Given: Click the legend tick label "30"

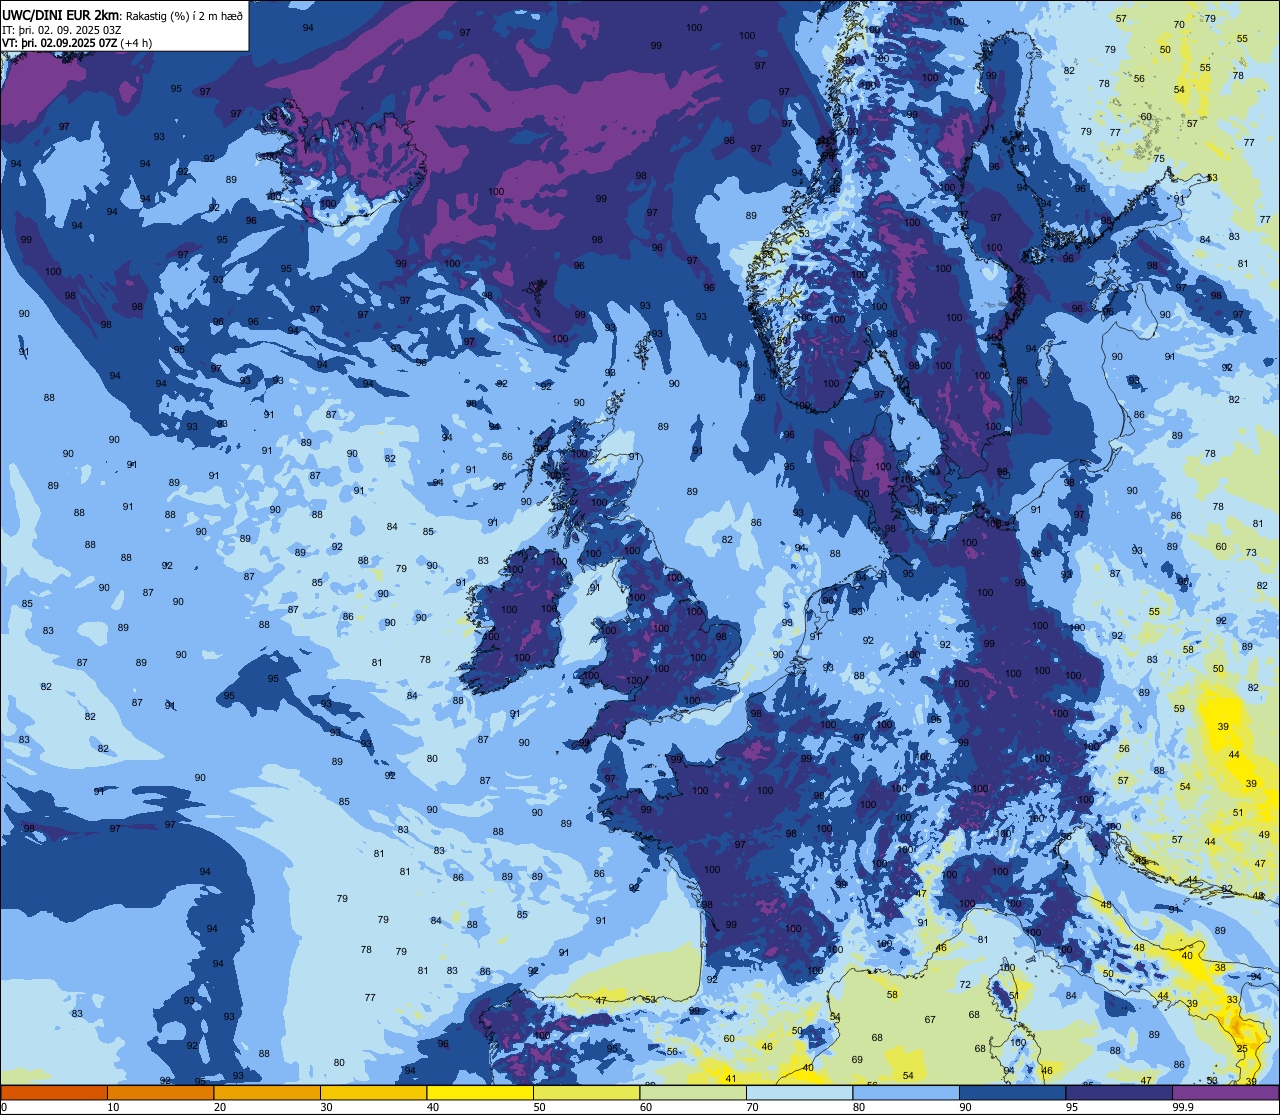Looking at the screenshot, I should click(x=326, y=1106).
